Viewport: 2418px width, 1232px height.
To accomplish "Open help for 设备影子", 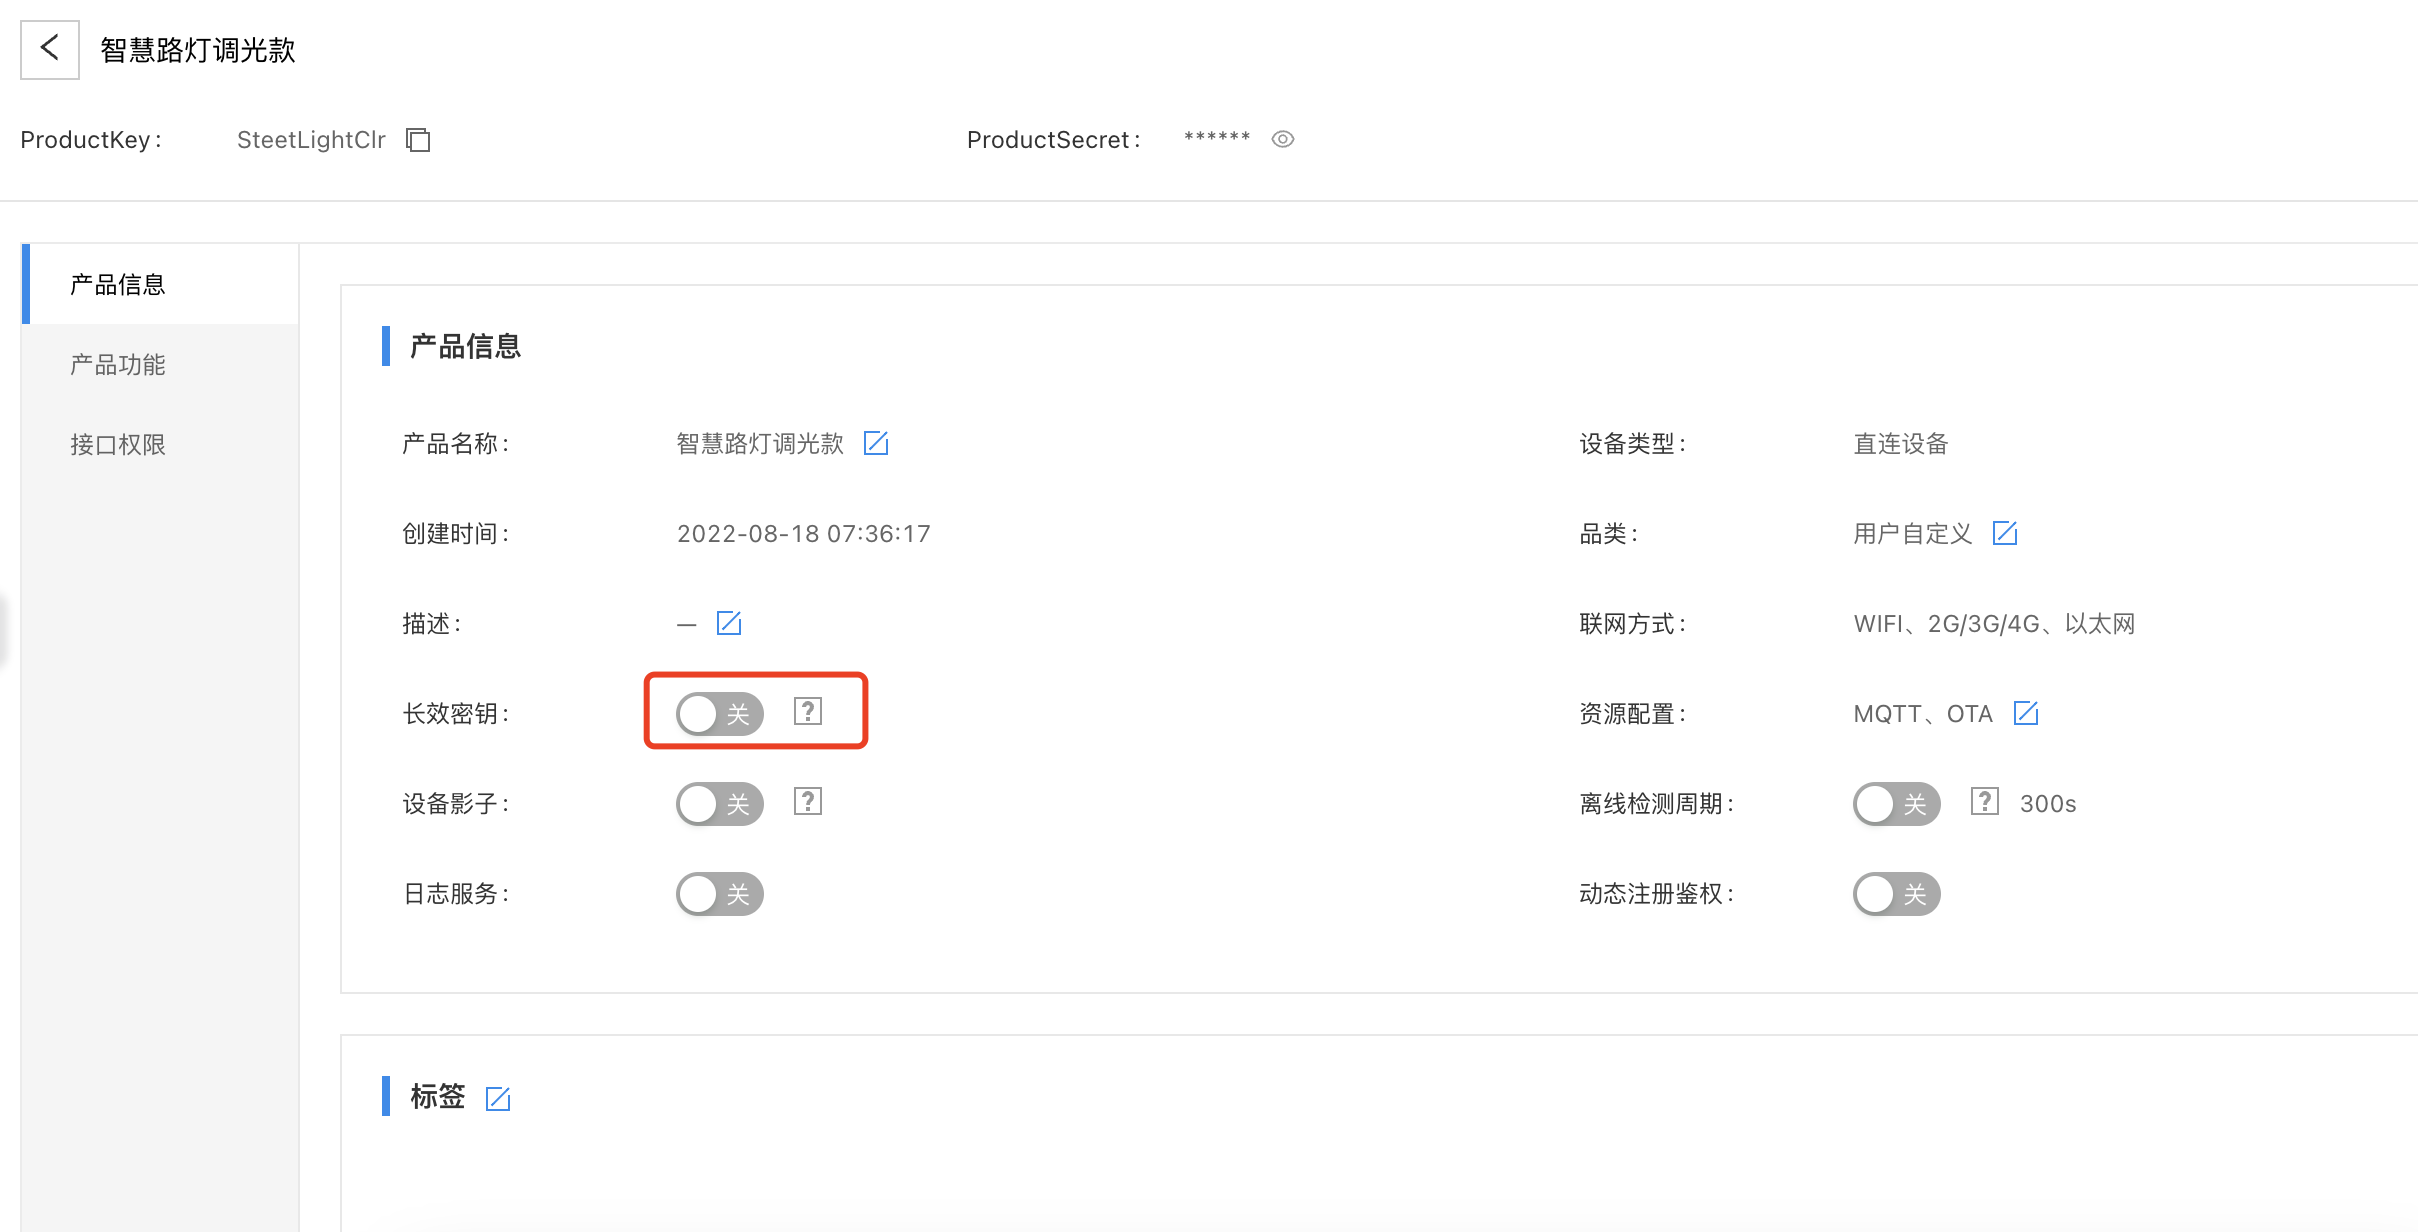I will pos(808,801).
